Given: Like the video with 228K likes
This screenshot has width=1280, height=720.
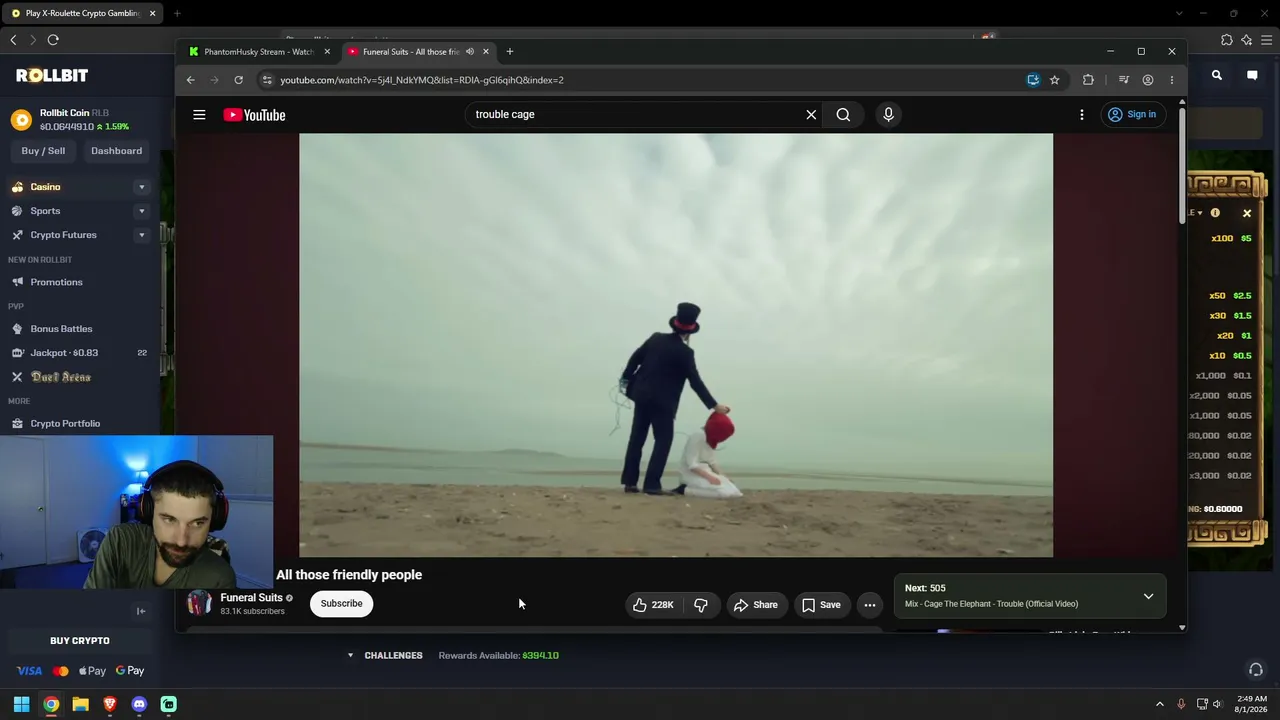Looking at the screenshot, I should (652, 604).
